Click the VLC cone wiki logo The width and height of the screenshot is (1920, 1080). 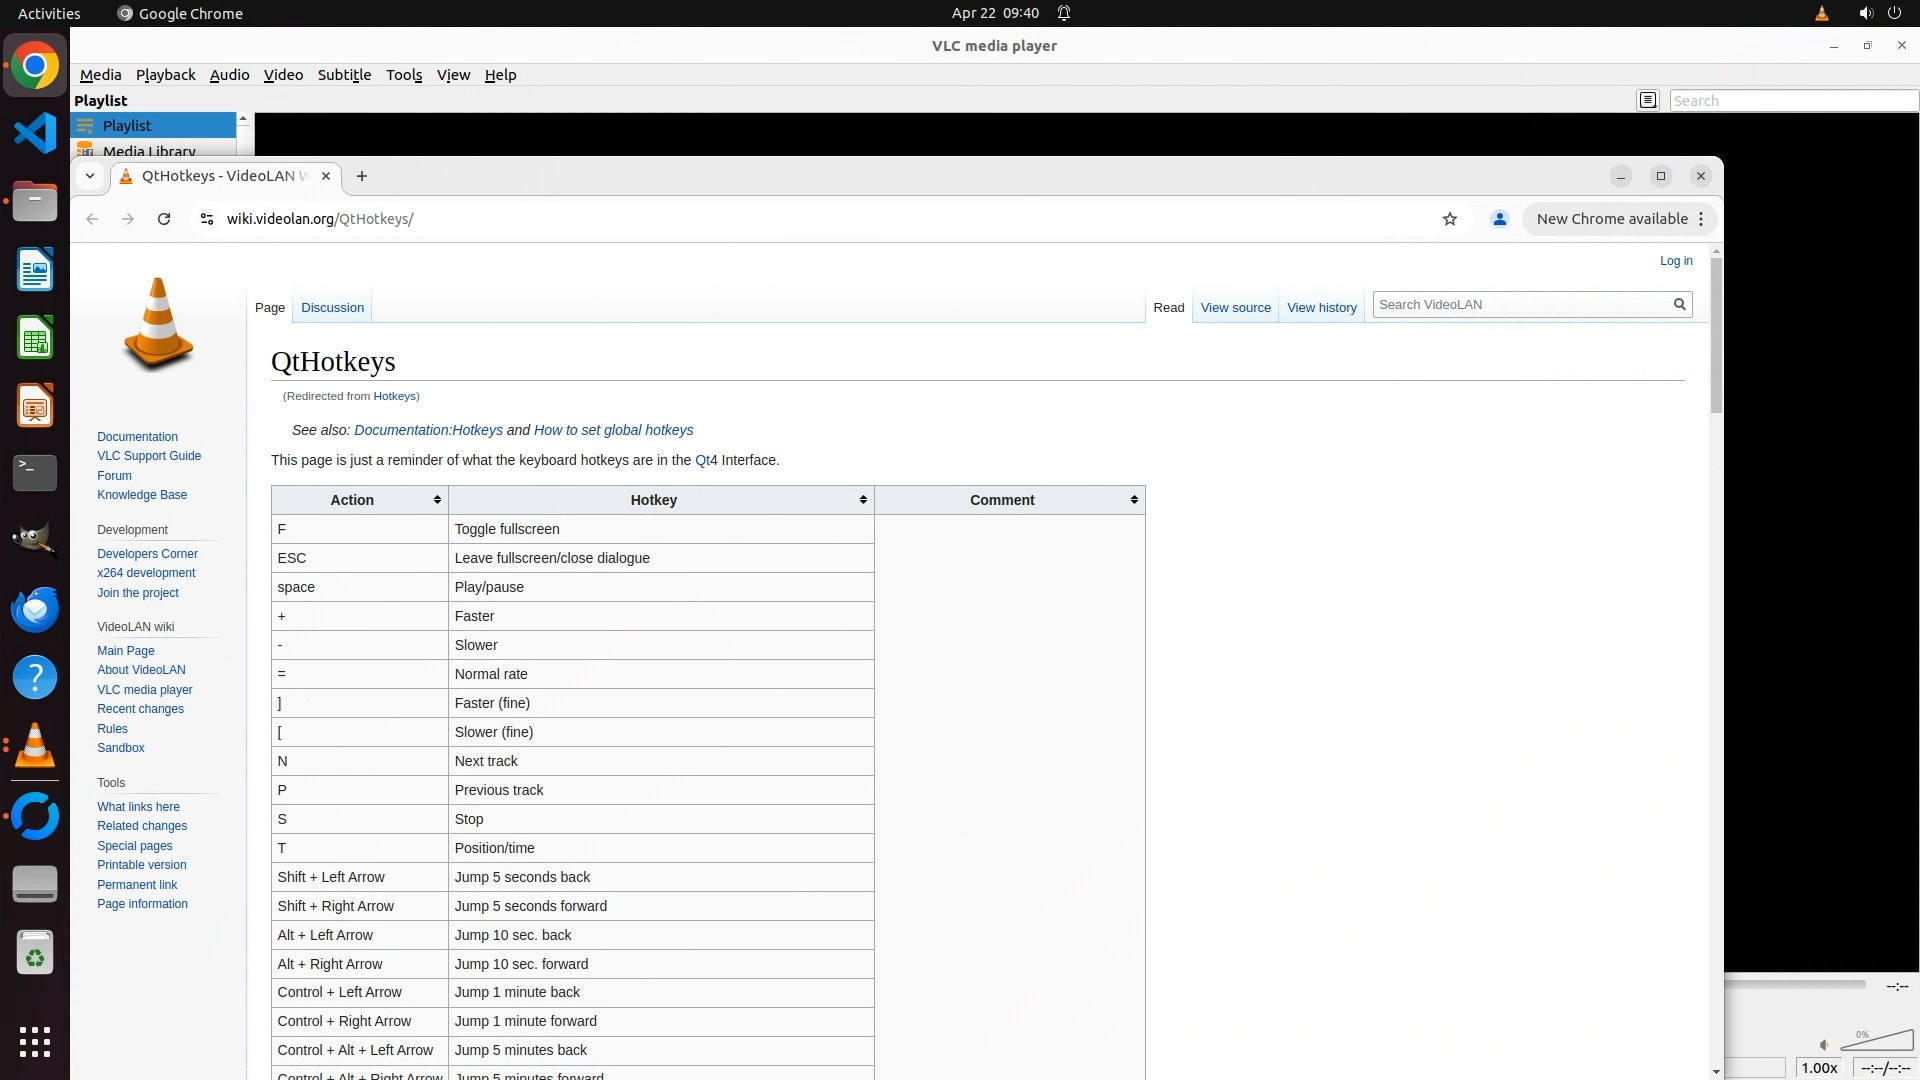tap(158, 324)
